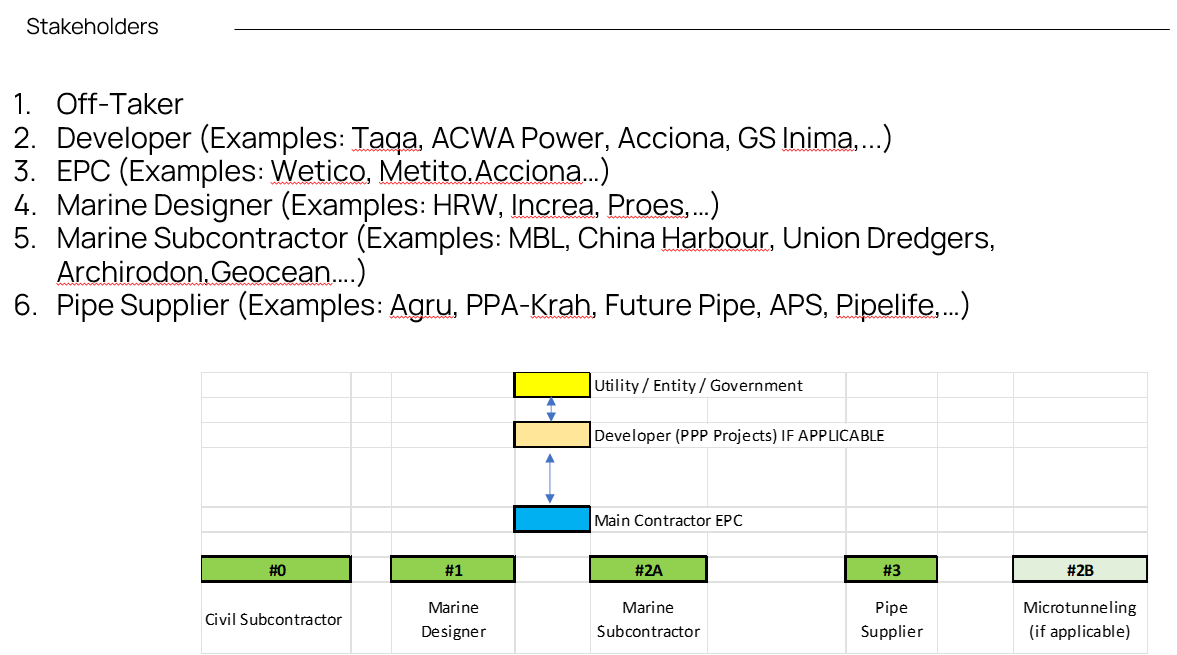
Task: Select the green #2A cell
Action: tap(649, 569)
